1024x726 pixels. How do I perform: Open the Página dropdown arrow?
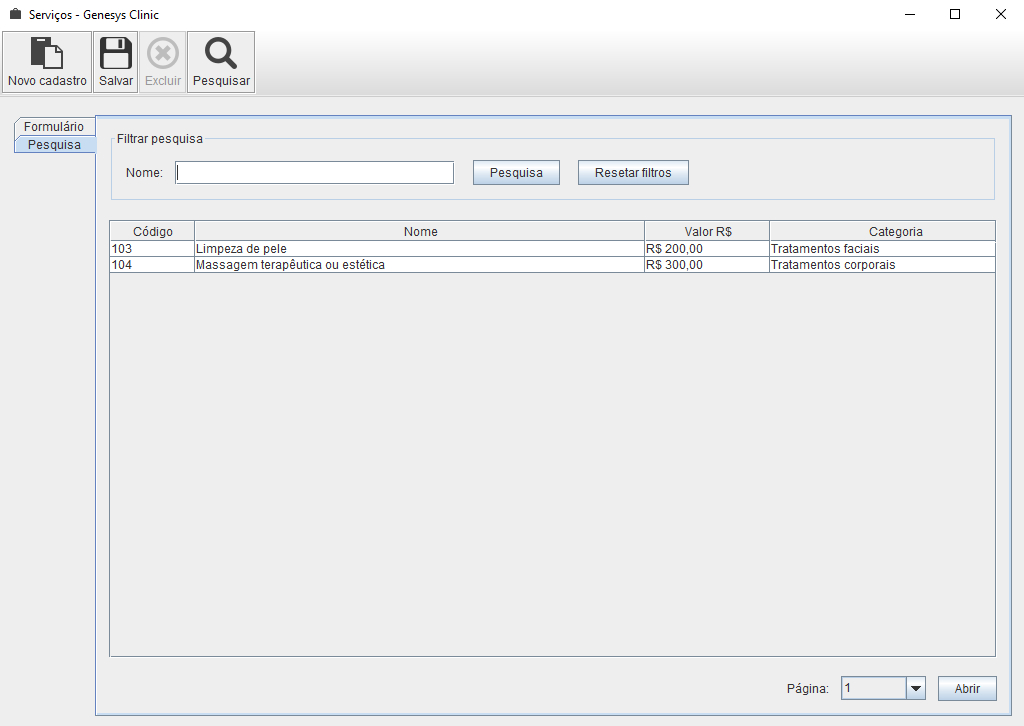click(x=915, y=688)
